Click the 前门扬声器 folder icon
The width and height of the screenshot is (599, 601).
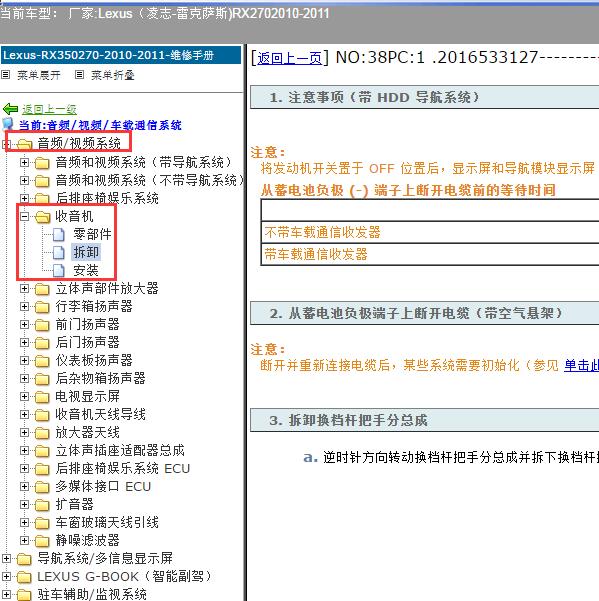(x=42, y=325)
